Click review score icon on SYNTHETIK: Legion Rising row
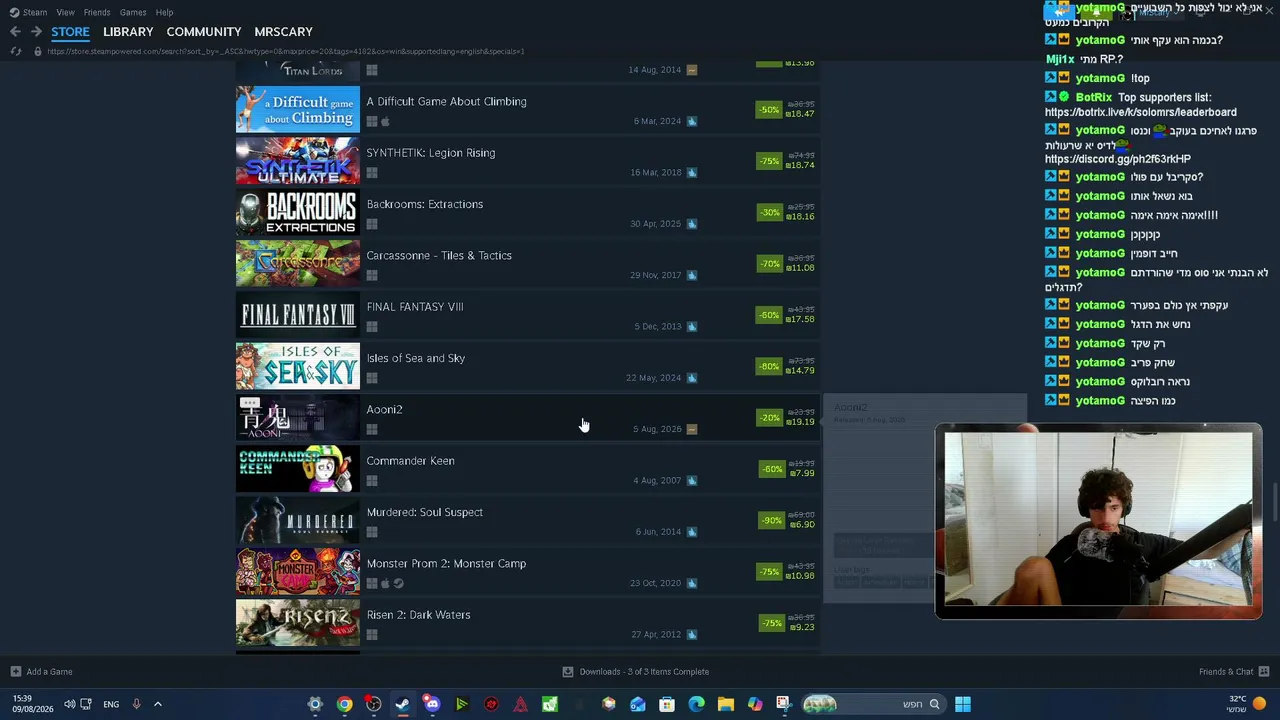This screenshot has height=720, width=1280. point(691,173)
